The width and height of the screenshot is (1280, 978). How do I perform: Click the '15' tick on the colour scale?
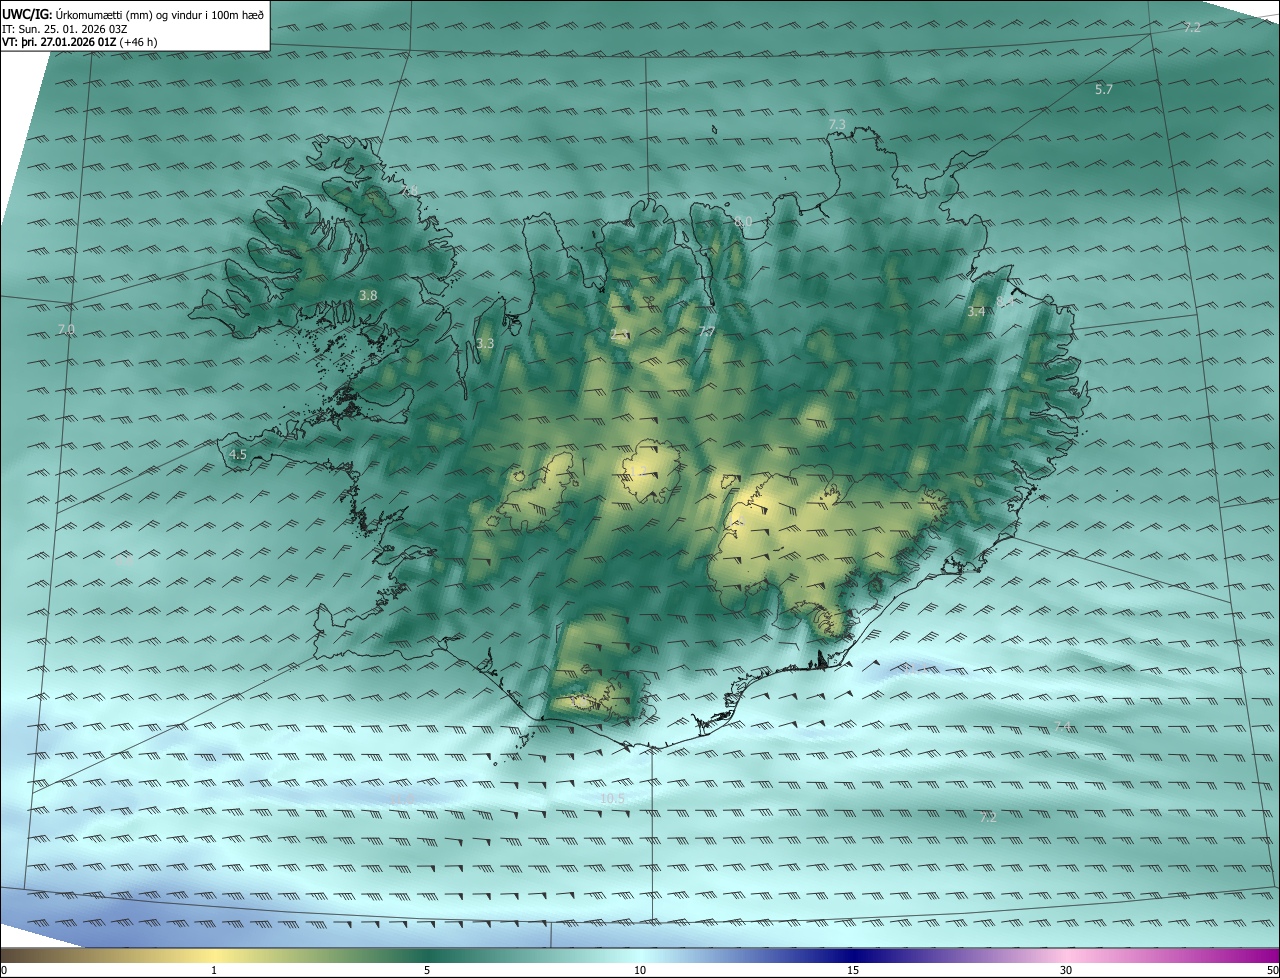click(x=853, y=970)
